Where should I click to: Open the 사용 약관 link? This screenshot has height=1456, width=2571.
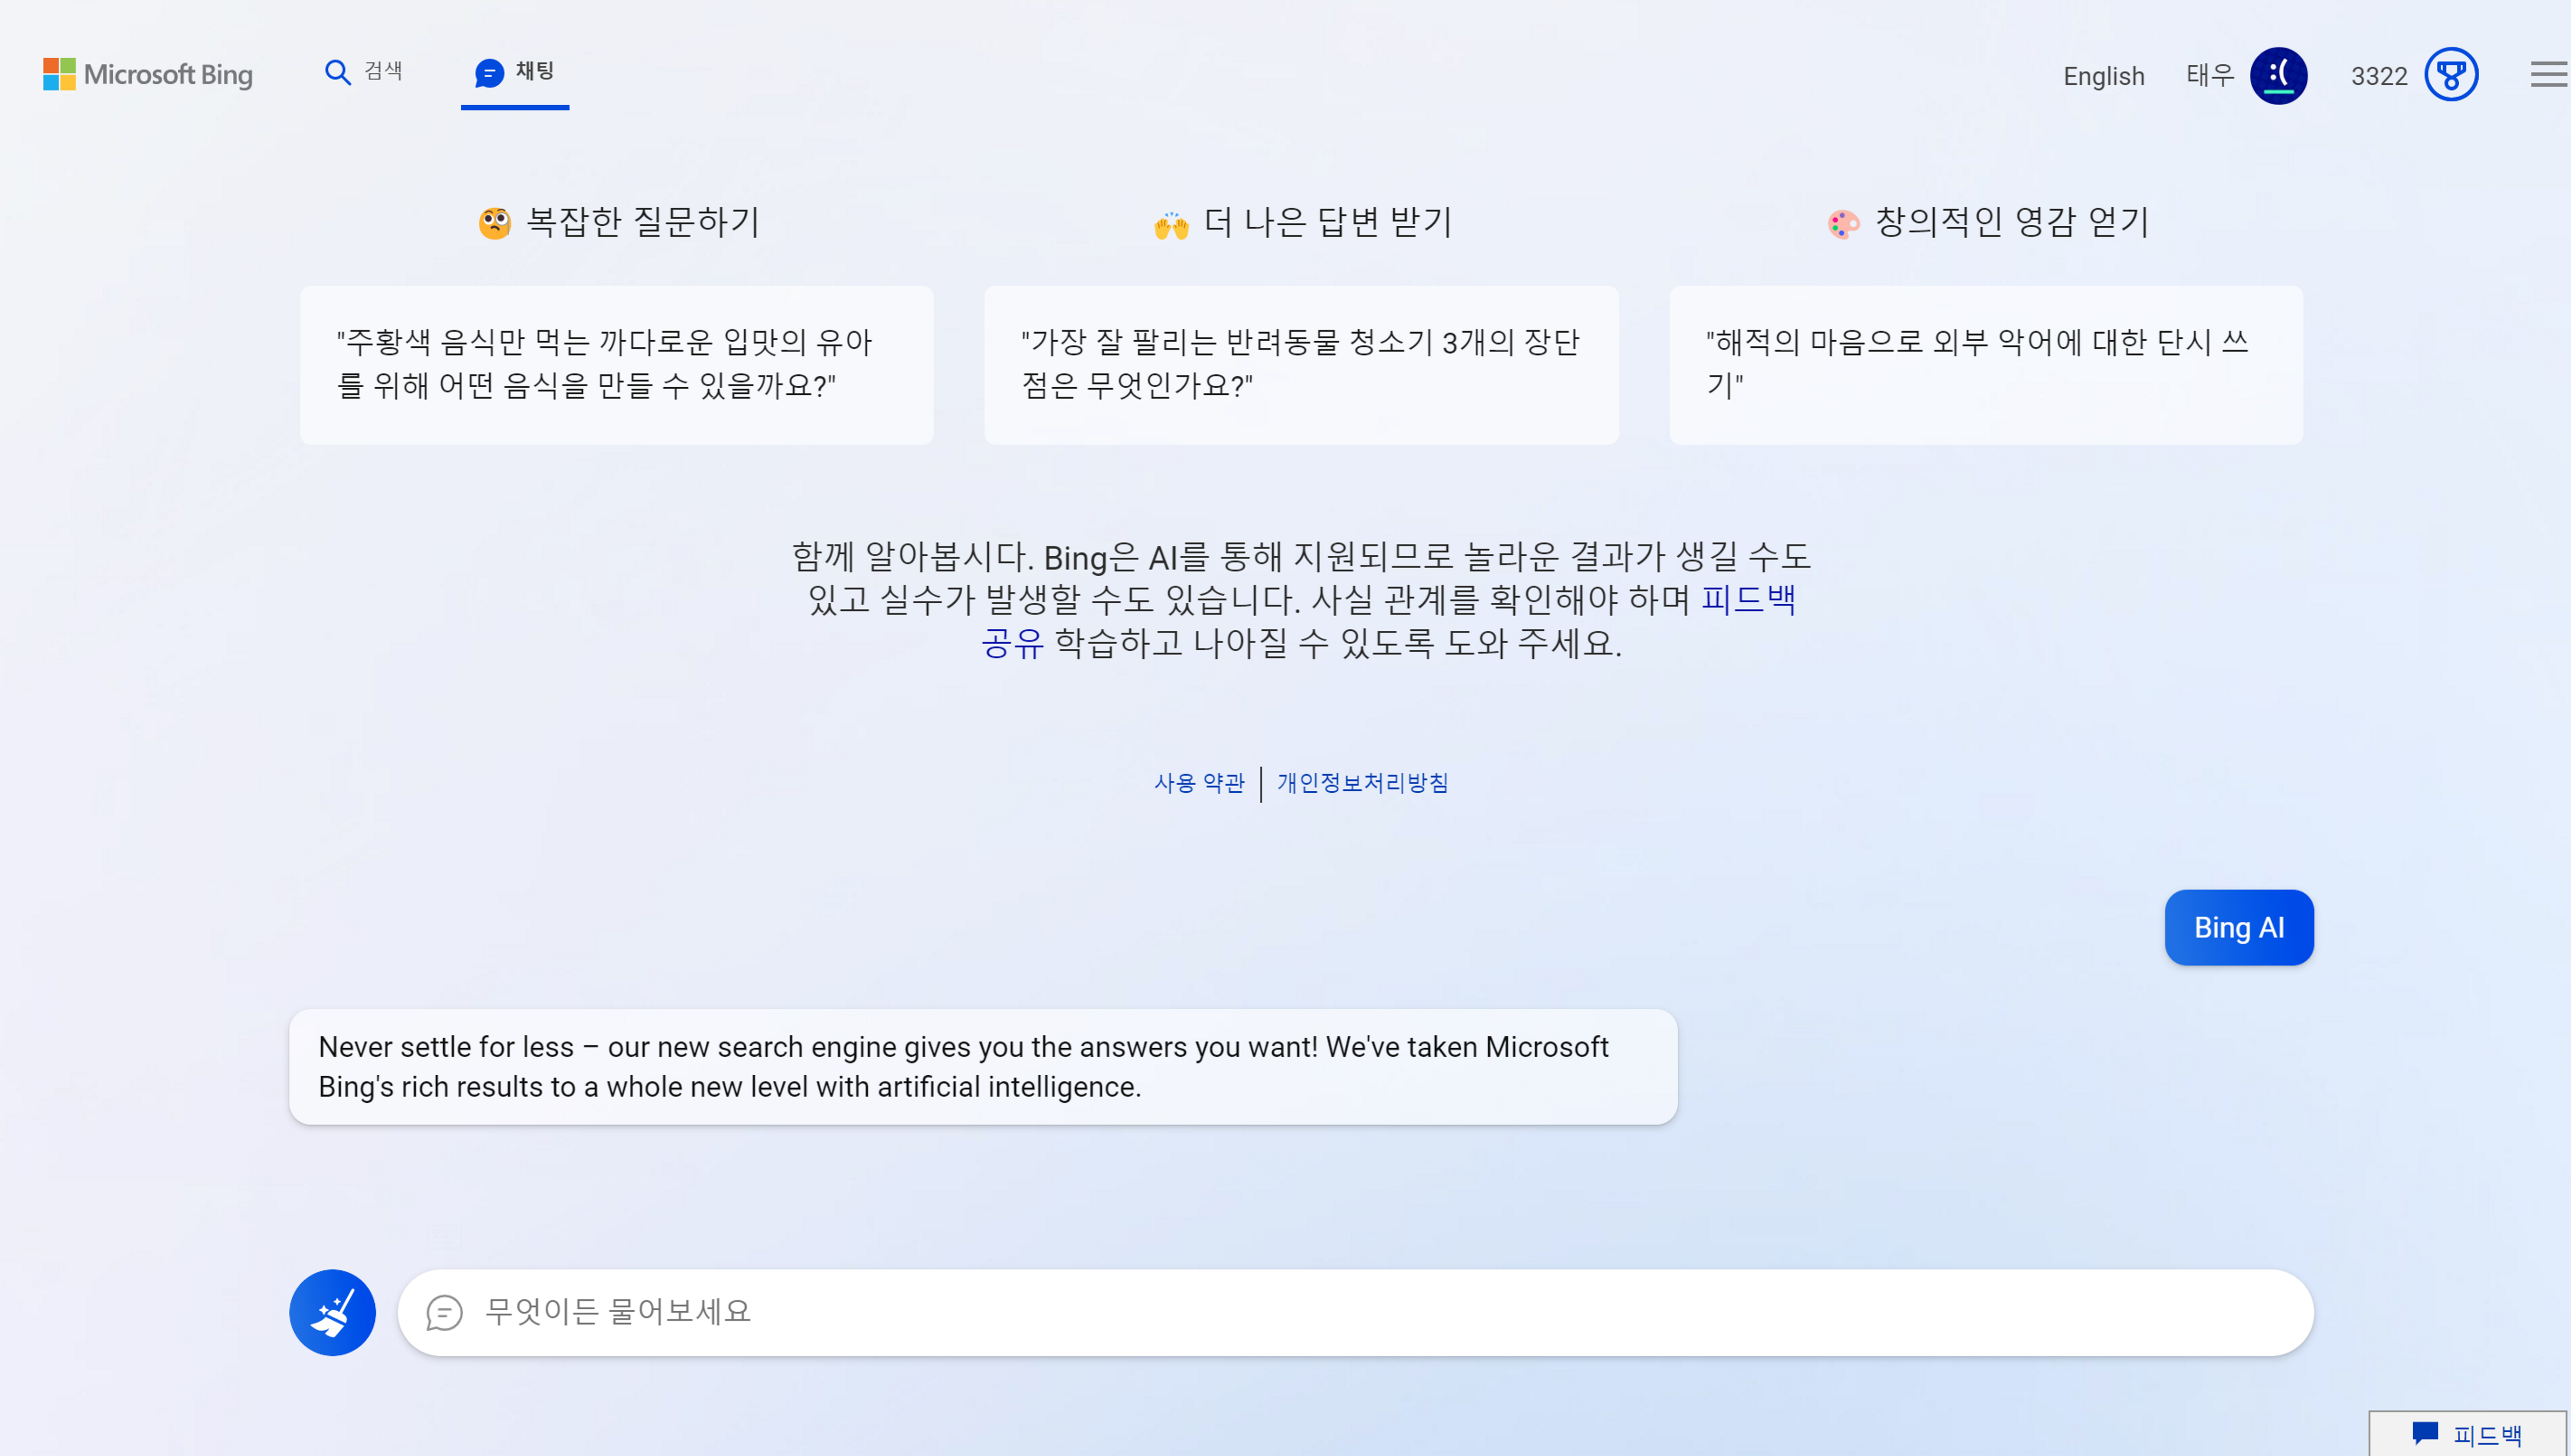click(1199, 783)
